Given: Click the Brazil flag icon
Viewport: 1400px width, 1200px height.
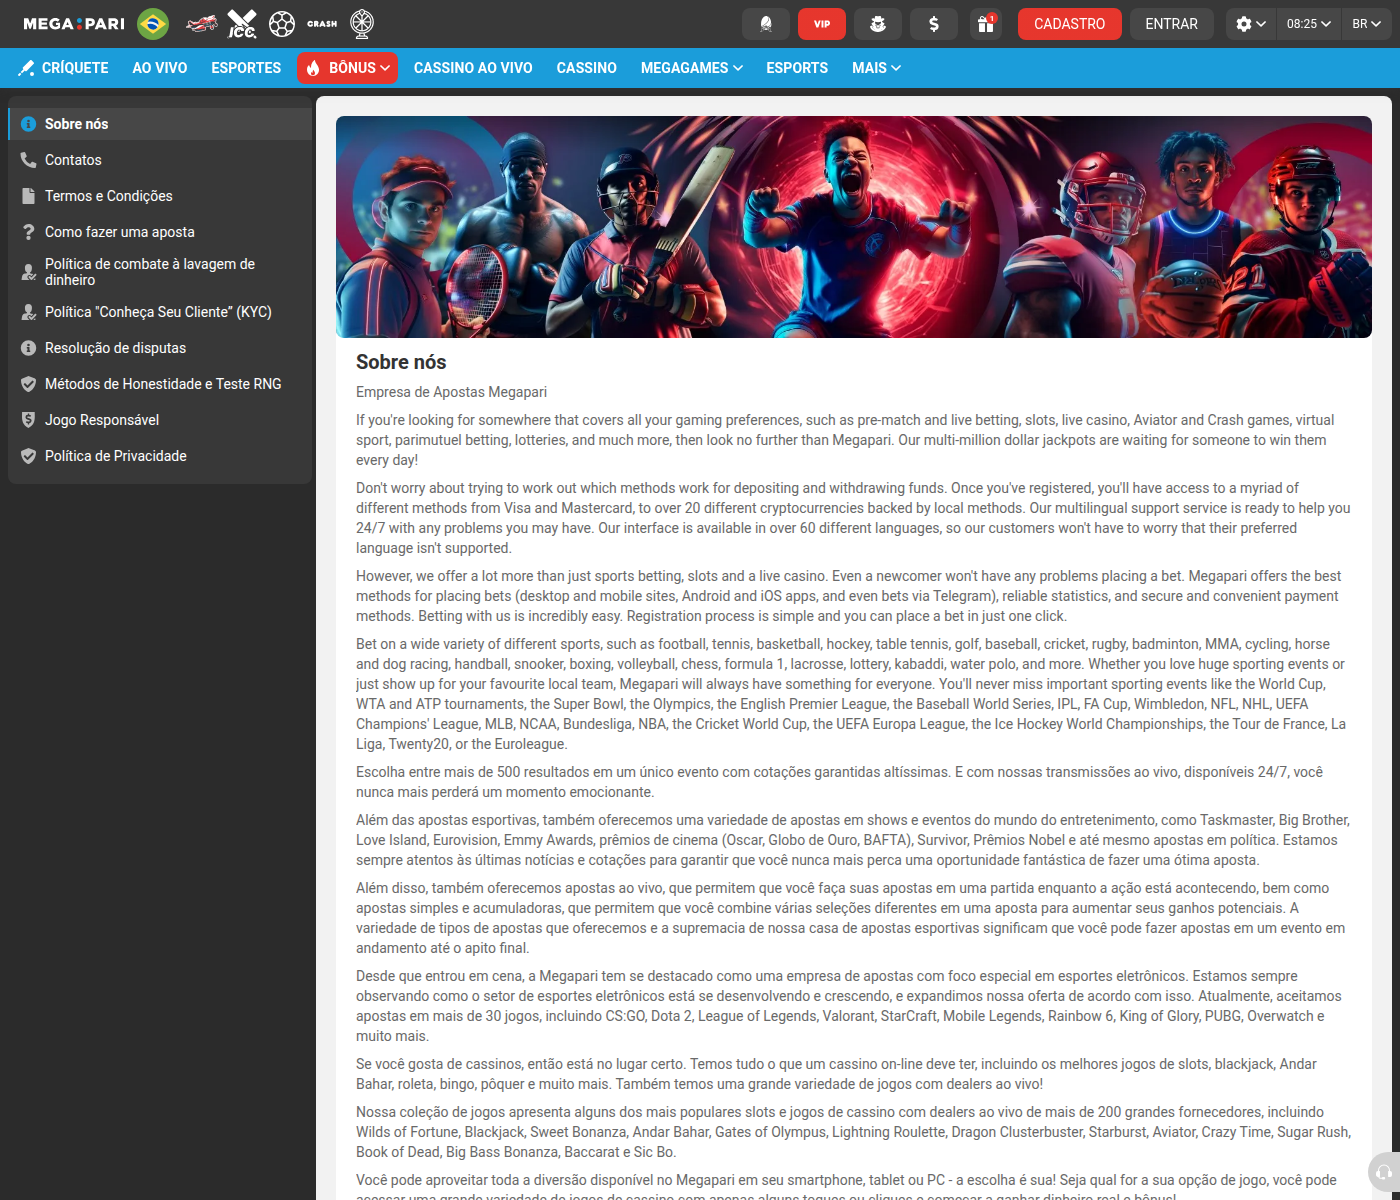Looking at the screenshot, I should pyautogui.click(x=153, y=24).
